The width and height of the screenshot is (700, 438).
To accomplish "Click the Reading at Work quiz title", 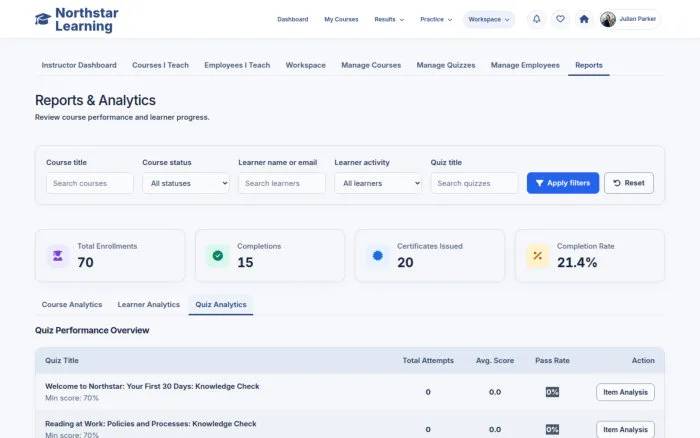I will pos(151,424).
